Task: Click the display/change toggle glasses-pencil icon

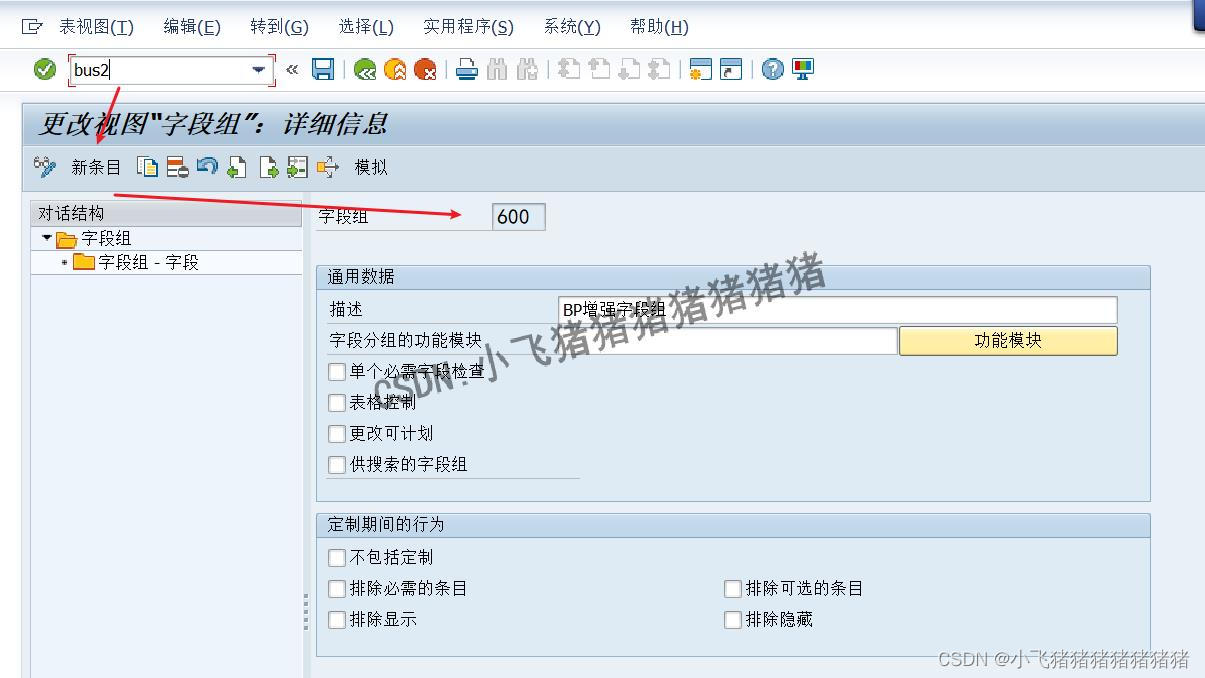Action: (x=45, y=167)
